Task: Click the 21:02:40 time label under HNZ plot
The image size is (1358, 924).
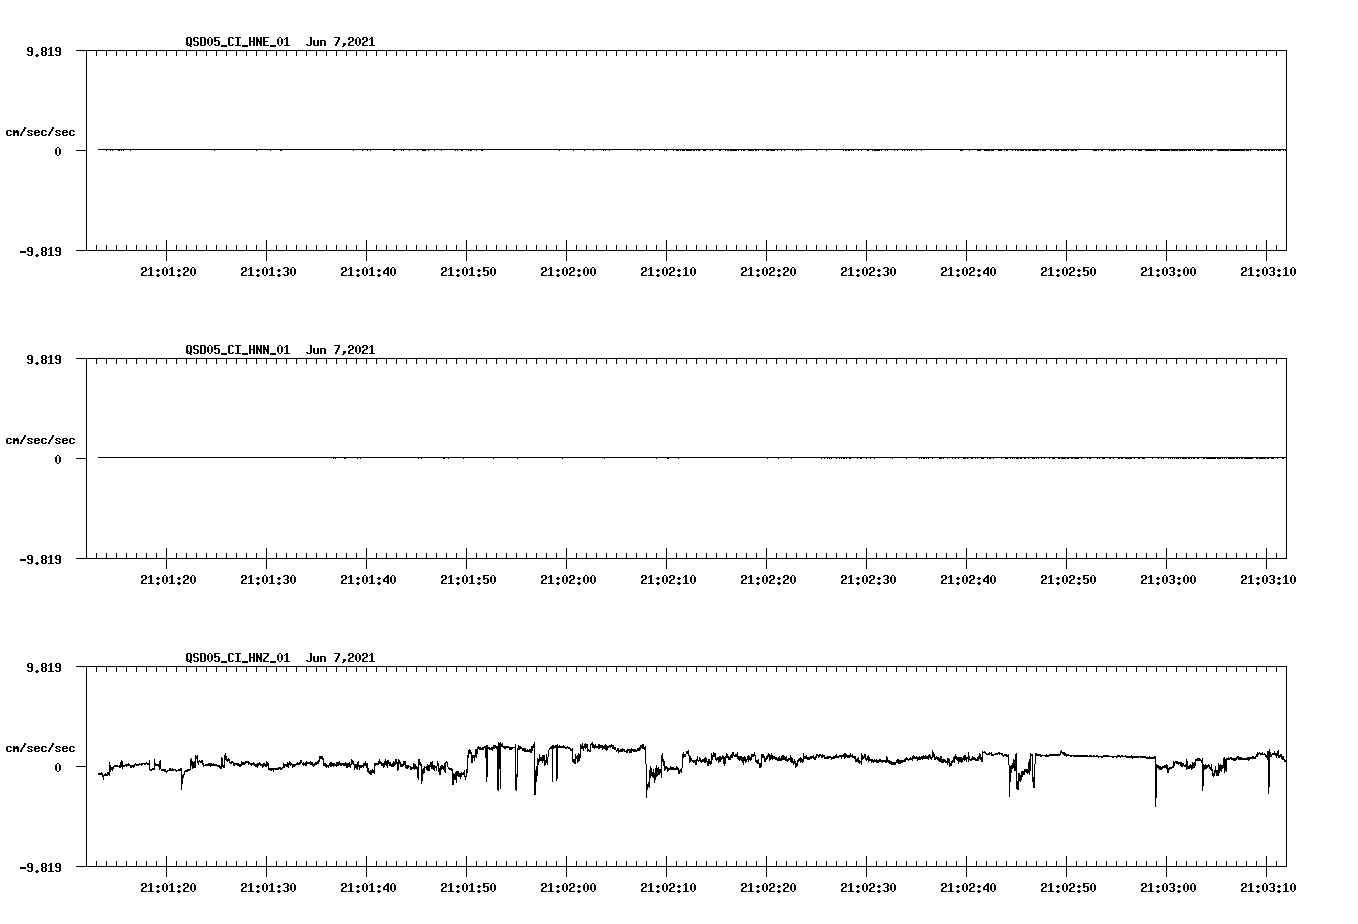Action: coord(968,888)
